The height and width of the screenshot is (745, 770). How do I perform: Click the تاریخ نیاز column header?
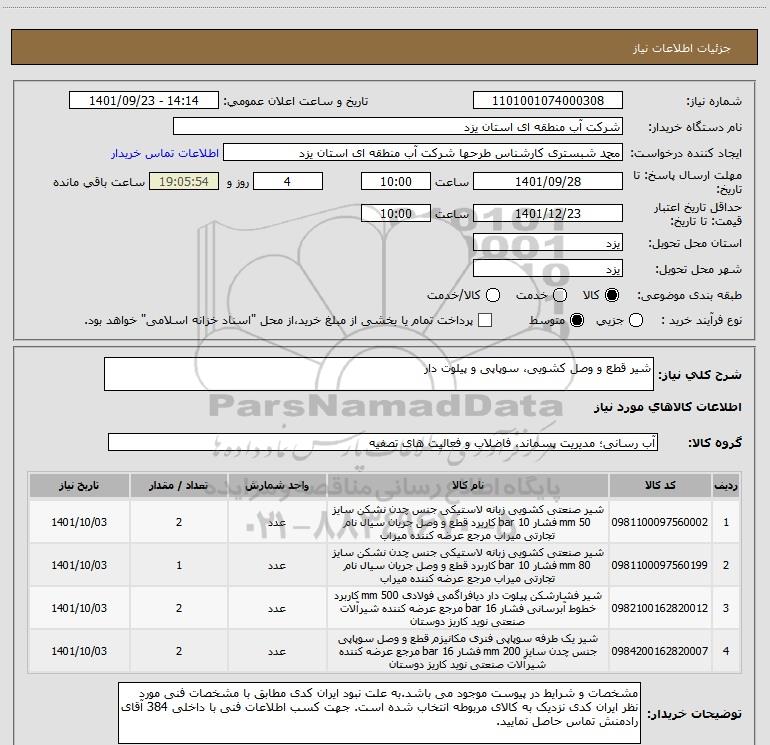[x=79, y=485]
